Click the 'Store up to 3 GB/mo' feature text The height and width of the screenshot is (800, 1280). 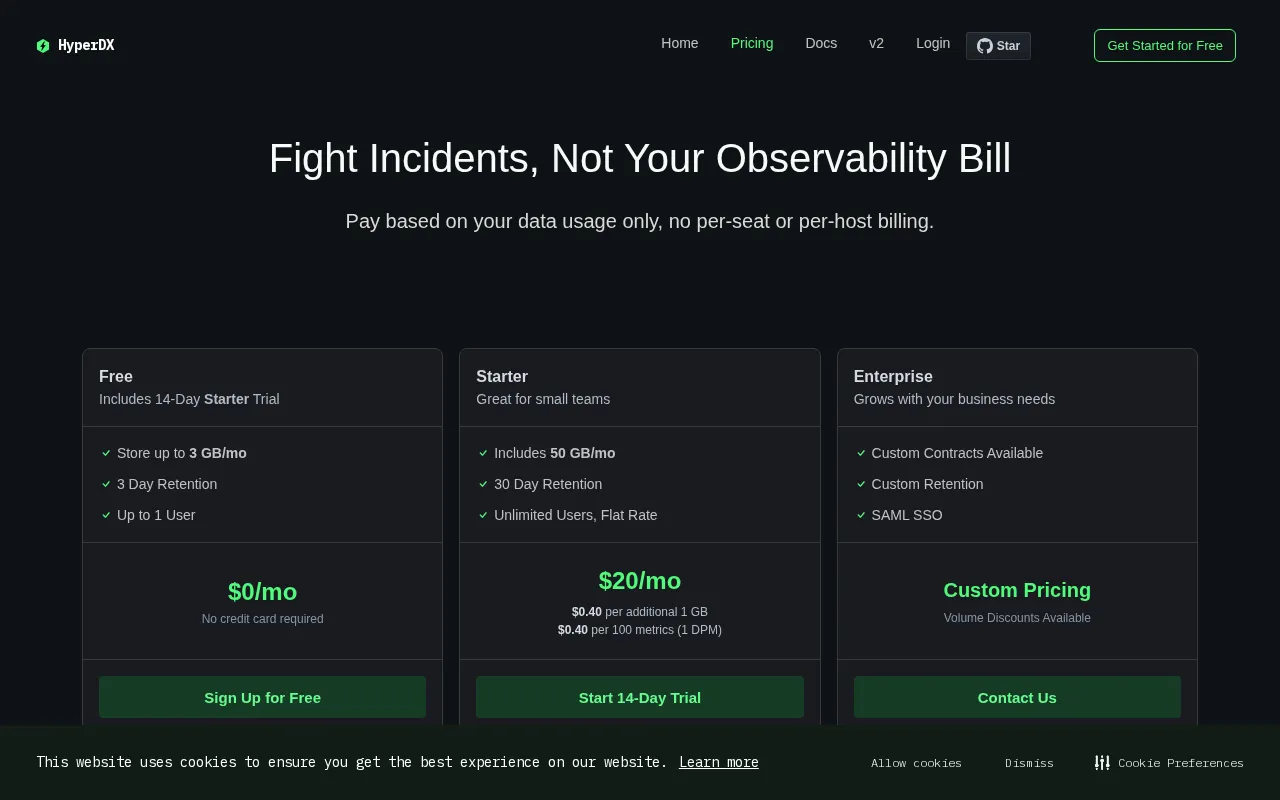pyautogui.click(x=182, y=453)
